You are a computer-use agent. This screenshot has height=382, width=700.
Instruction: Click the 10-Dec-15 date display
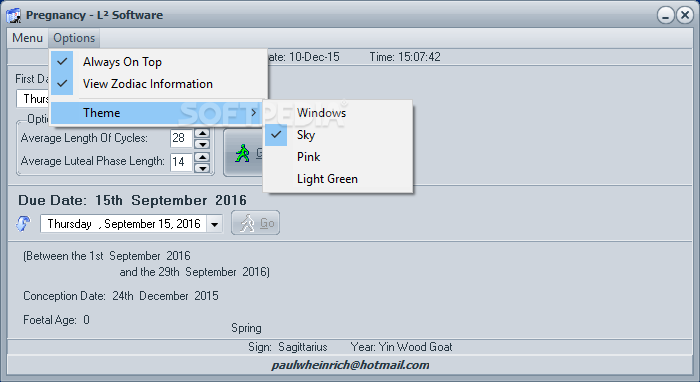(x=314, y=57)
